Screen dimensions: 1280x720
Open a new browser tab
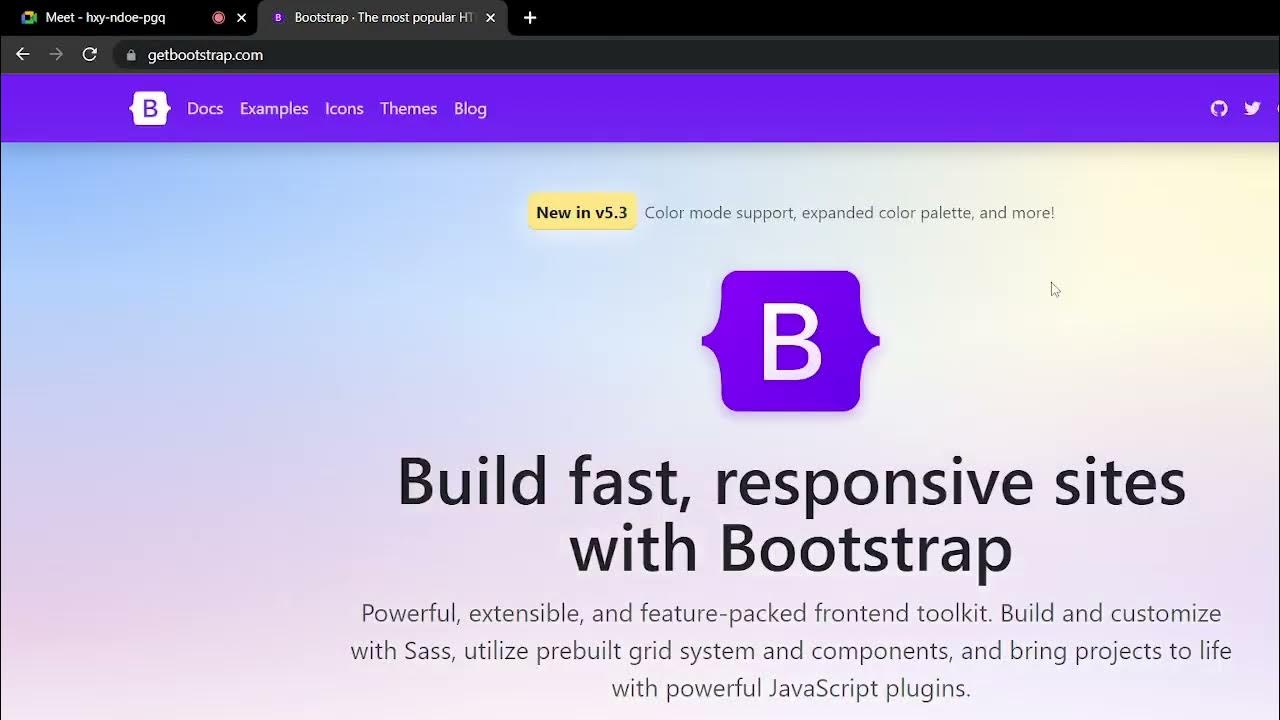tap(530, 18)
